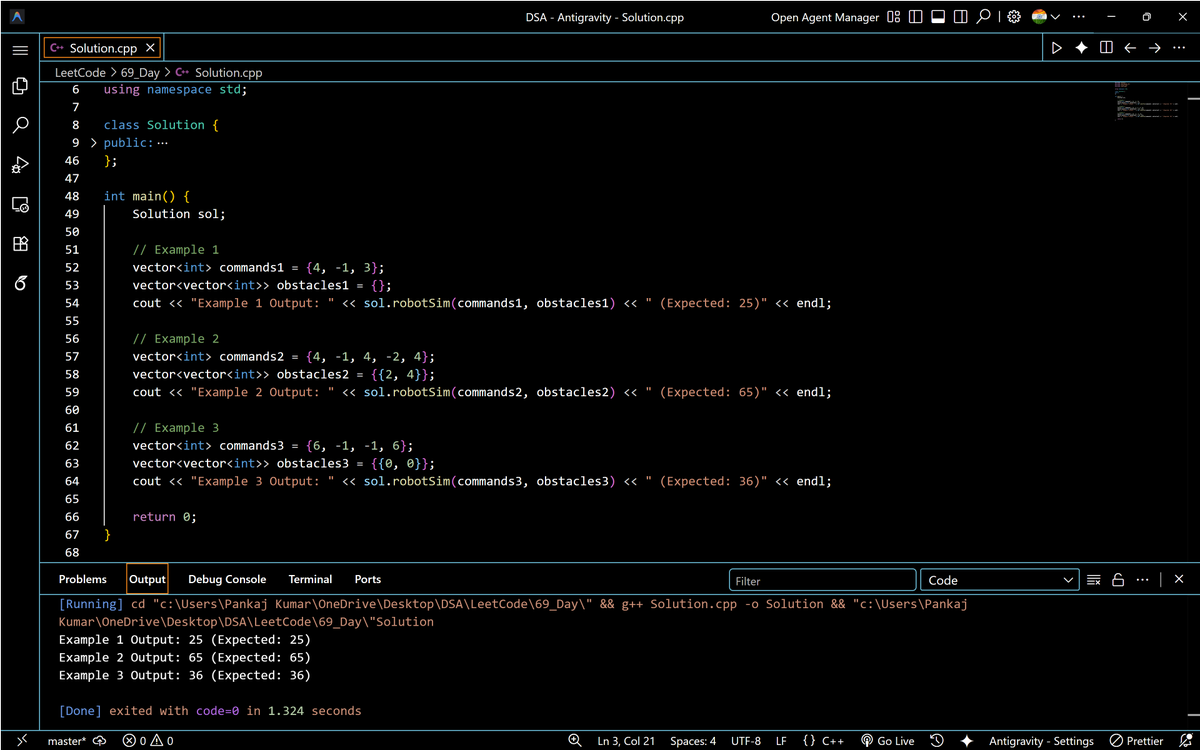
Task: Toggle the bottom panel visibility
Action: 938,17
